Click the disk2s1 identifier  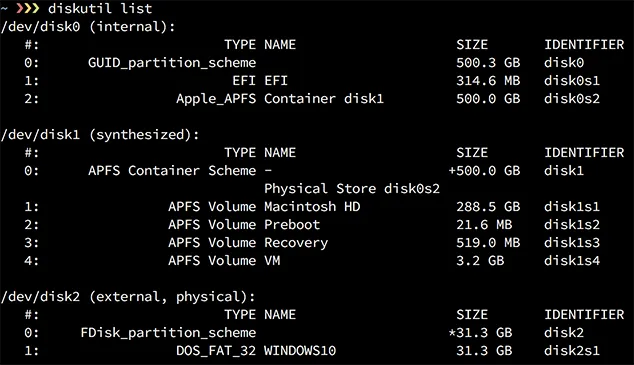(x=572, y=351)
